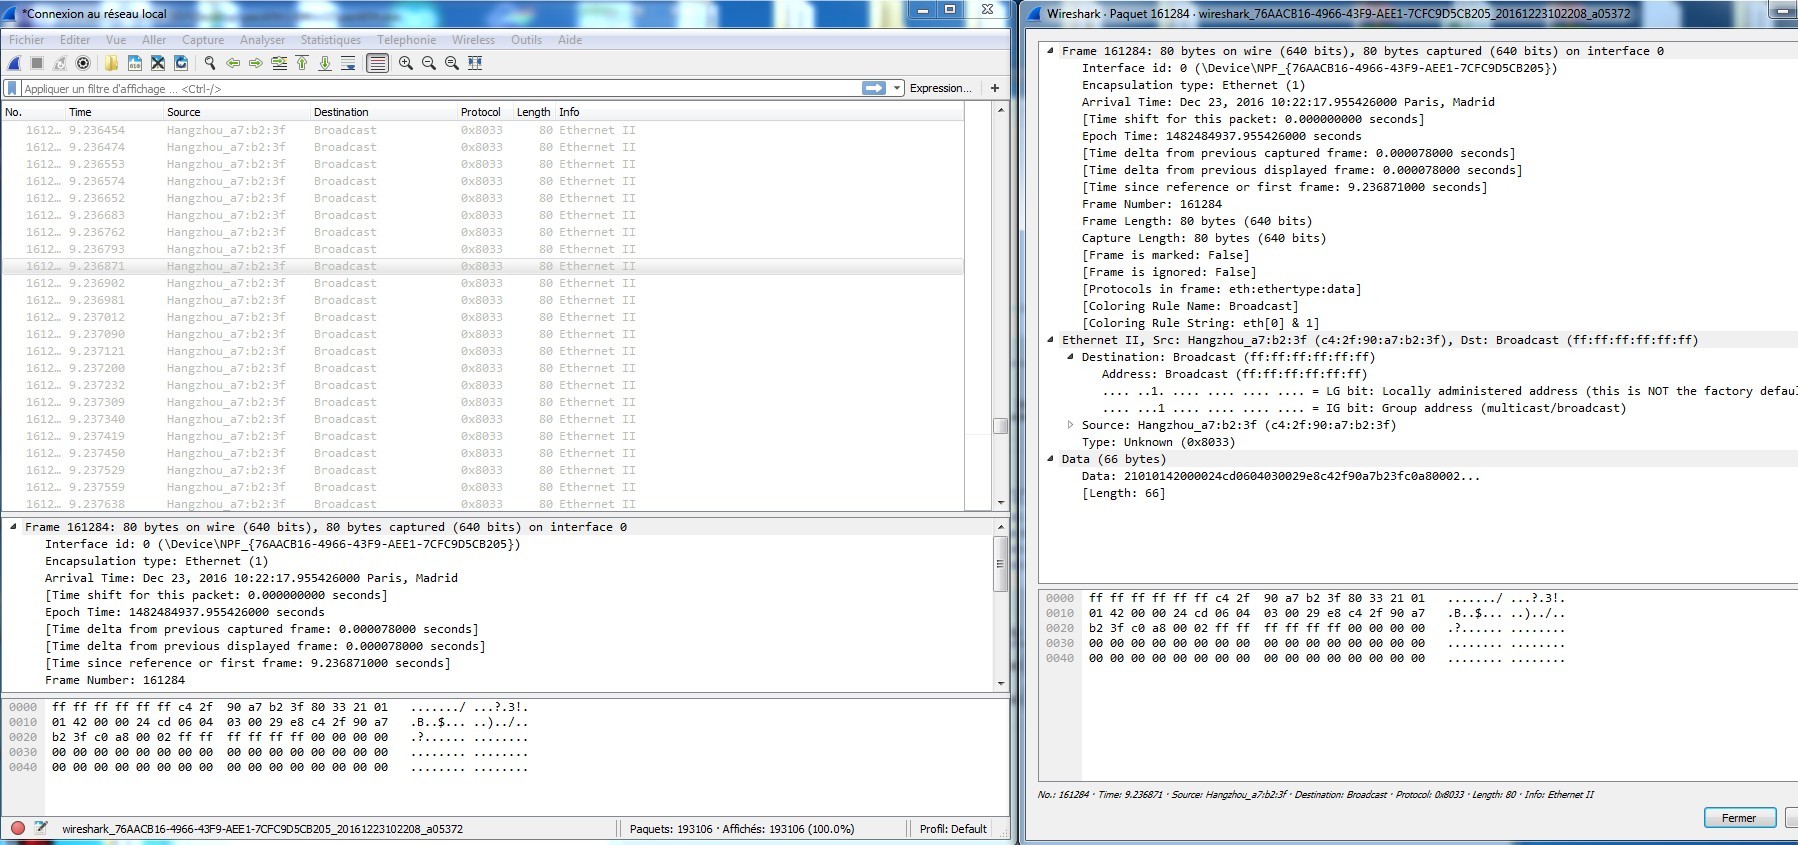Click the Fermer button
This screenshot has width=1798, height=845.
click(1738, 818)
